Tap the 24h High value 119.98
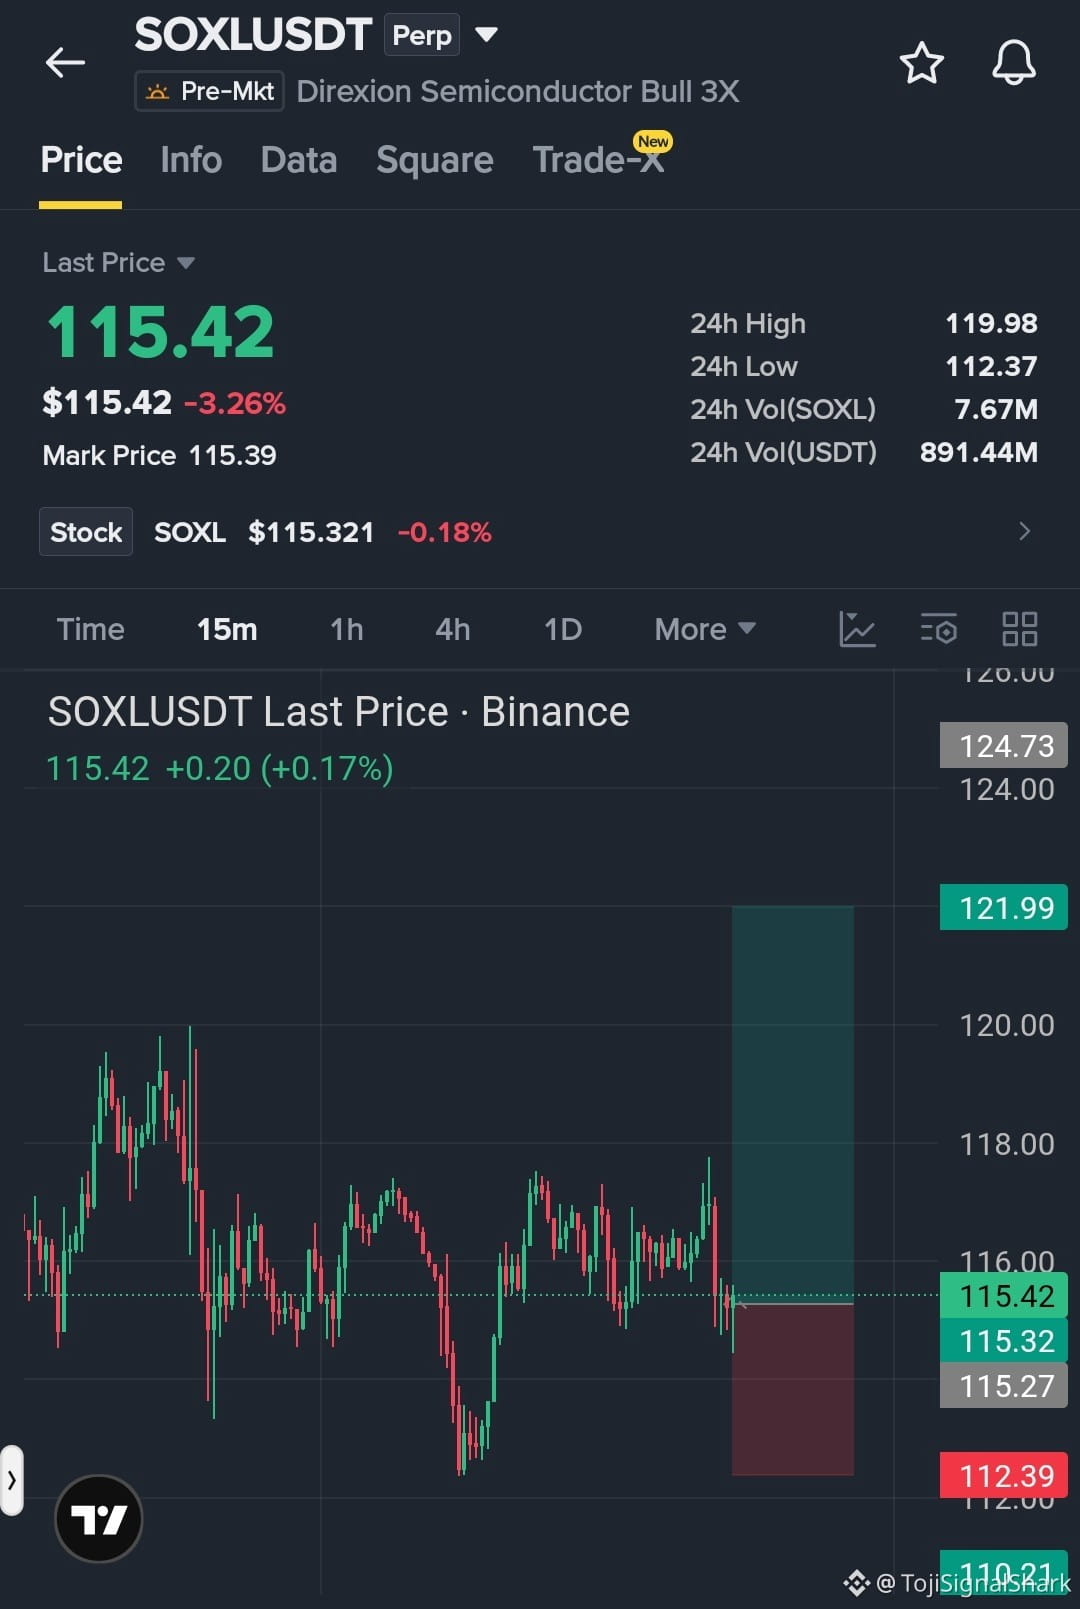The image size is (1080, 1609). [991, 323]
